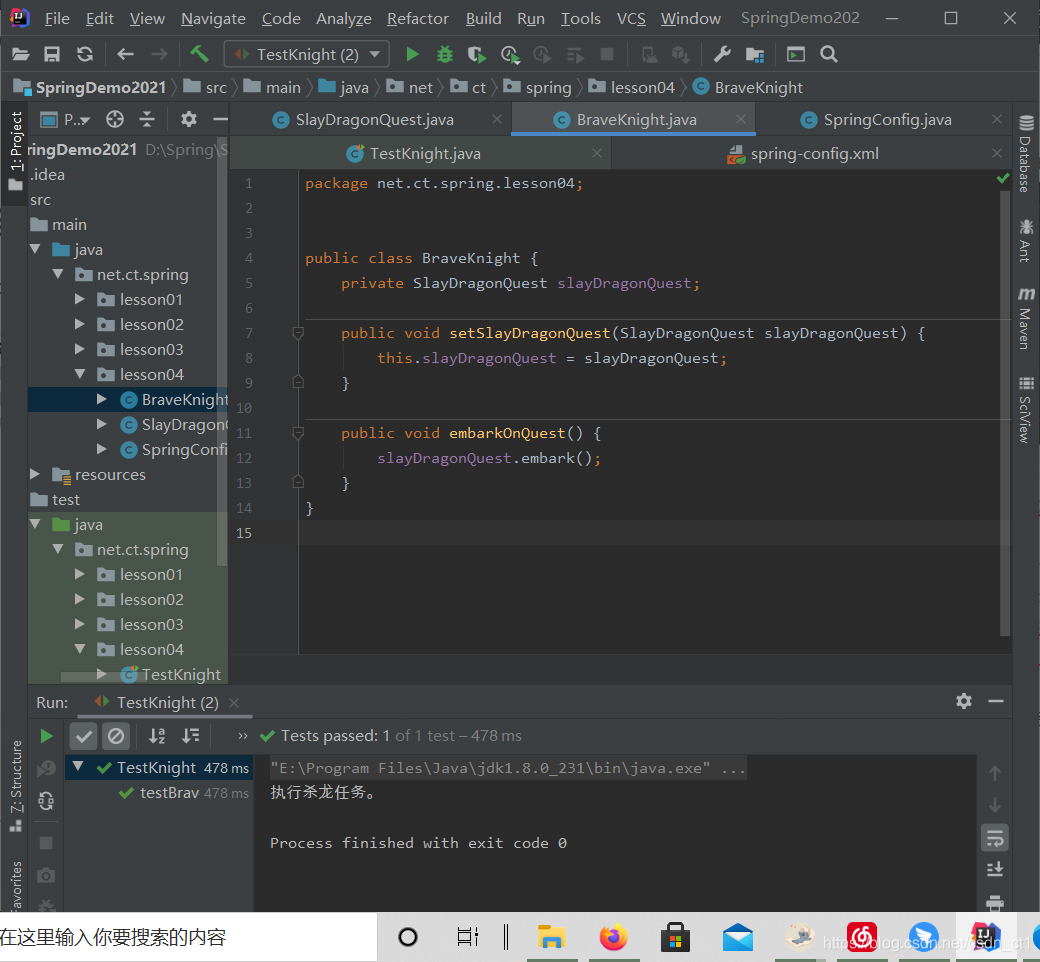Open Project panel gear options
The width and height of the screenshot is (1040, 962).
point(189,119)
